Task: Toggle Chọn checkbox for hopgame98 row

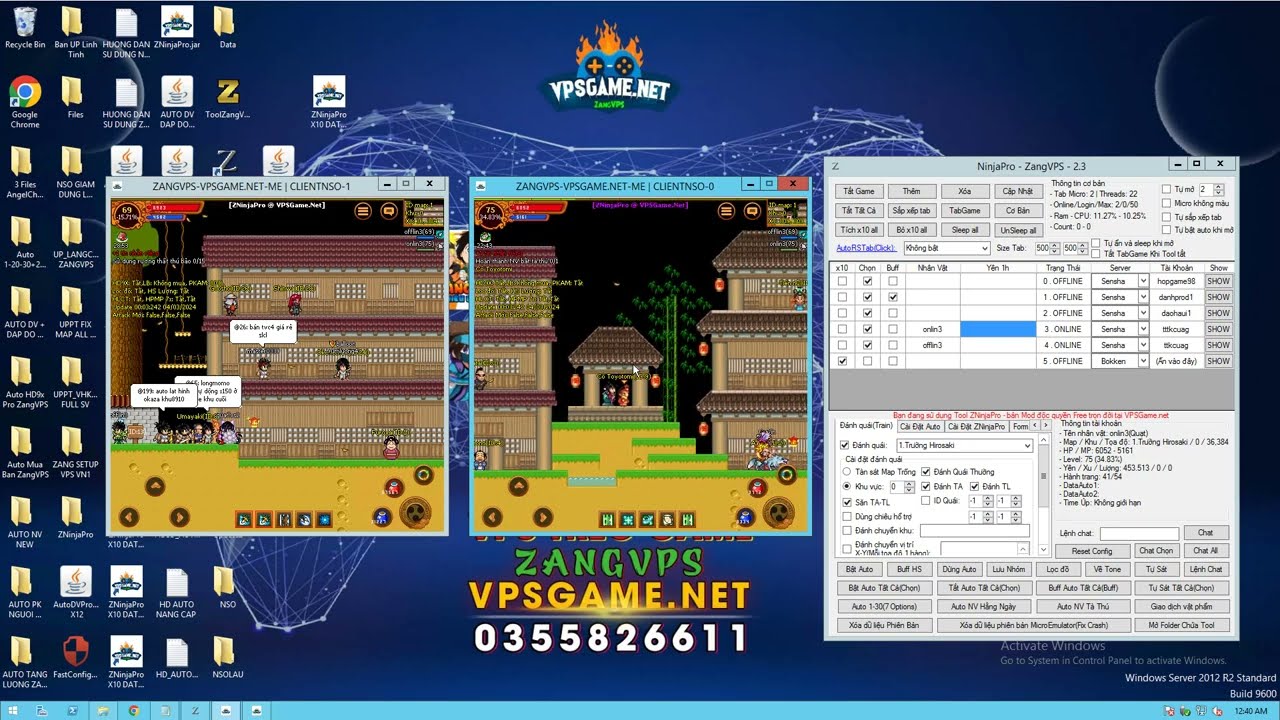Action: coord(867,281)
